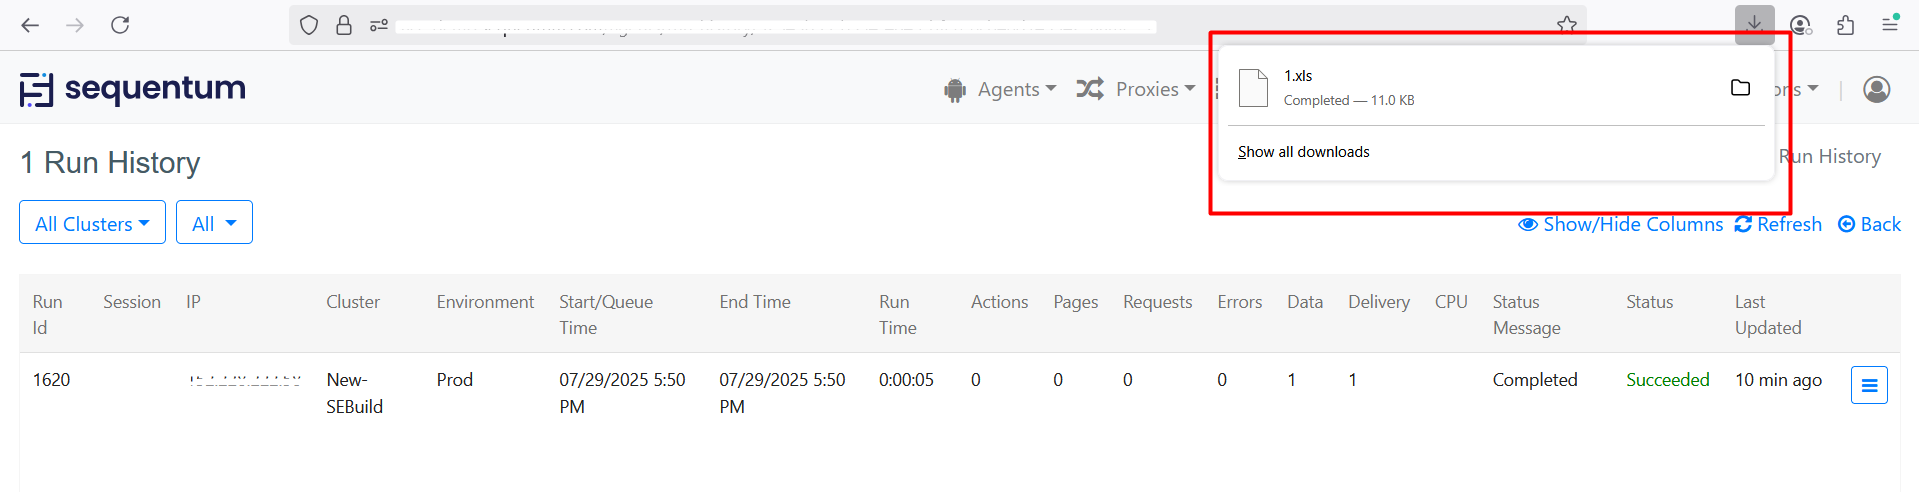
Task: Click the browser back arrow
Action: point(30,25)
